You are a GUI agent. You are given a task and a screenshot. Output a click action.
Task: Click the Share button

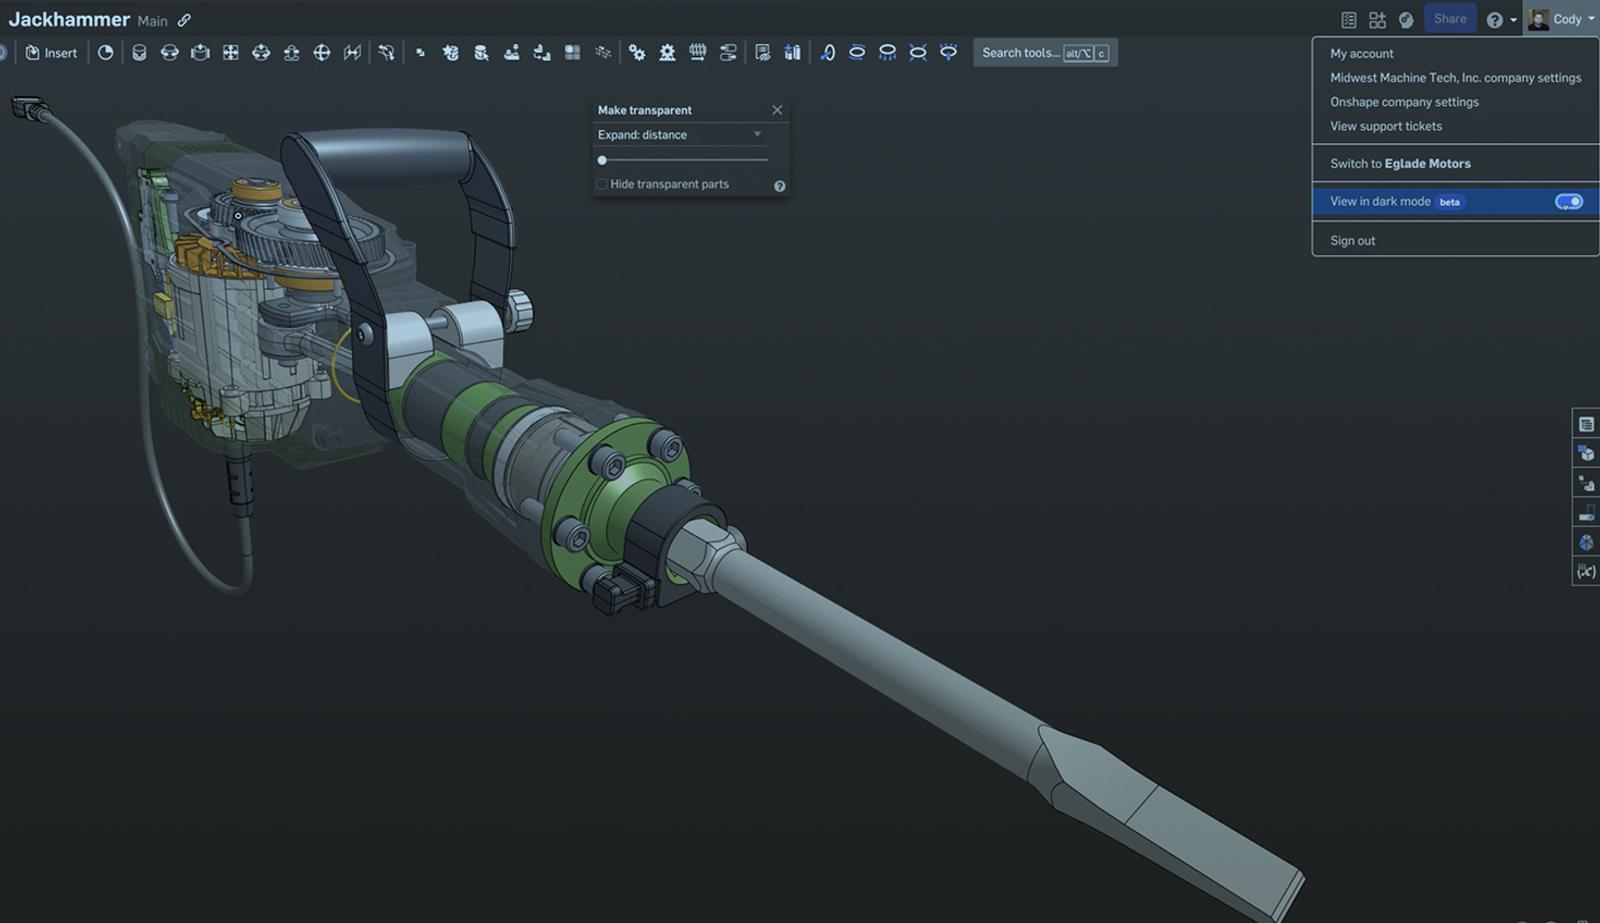[1449, 19]
